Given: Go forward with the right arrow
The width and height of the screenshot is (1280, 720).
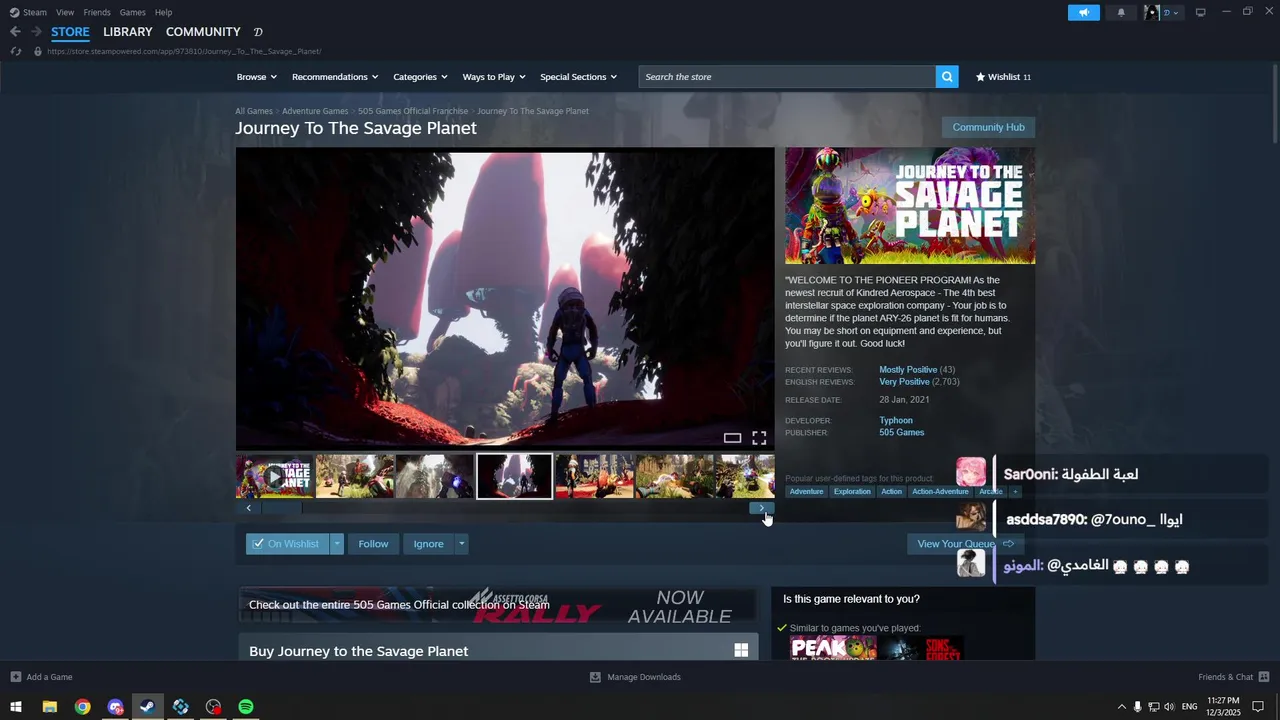Looking at the screenshot, I should coord(36,32).
